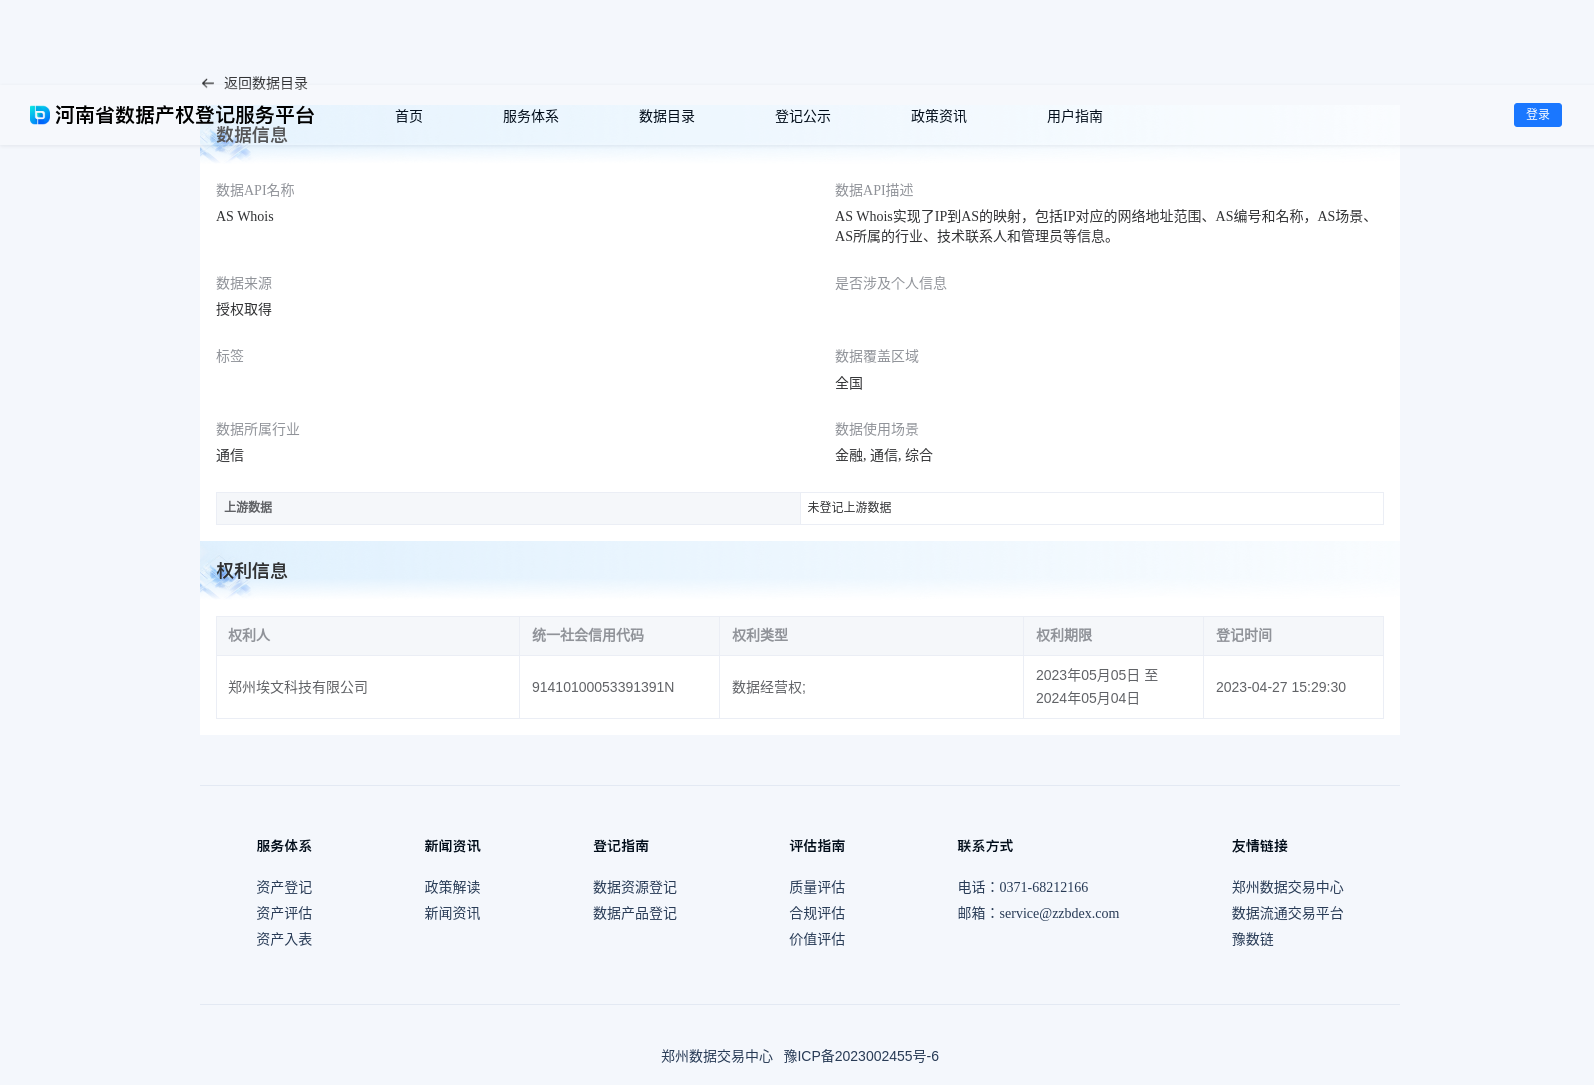
Task: Open 政策资讯 navigation item
Action: click(939, 116)
